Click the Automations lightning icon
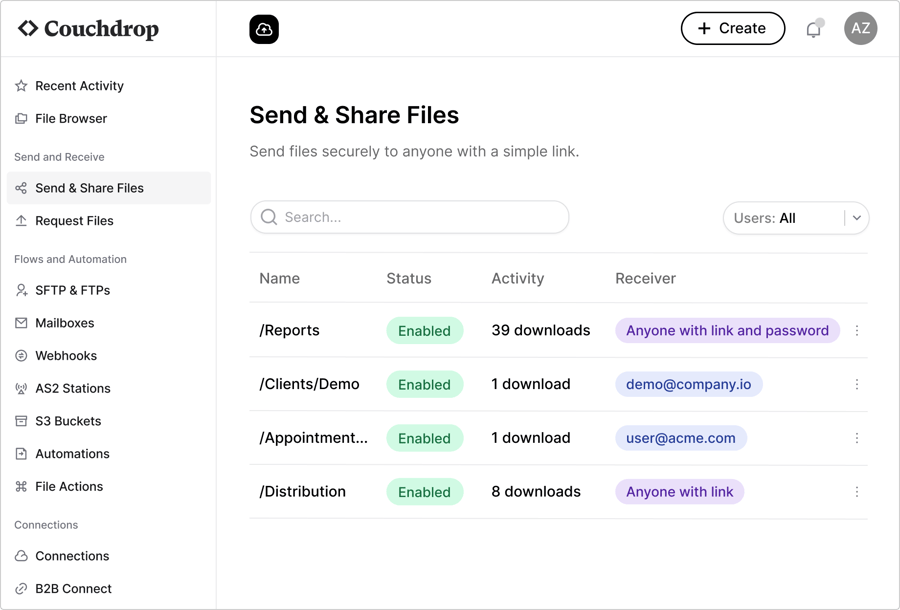The width and height of the screenshot is (900, 610). (22, 453)
